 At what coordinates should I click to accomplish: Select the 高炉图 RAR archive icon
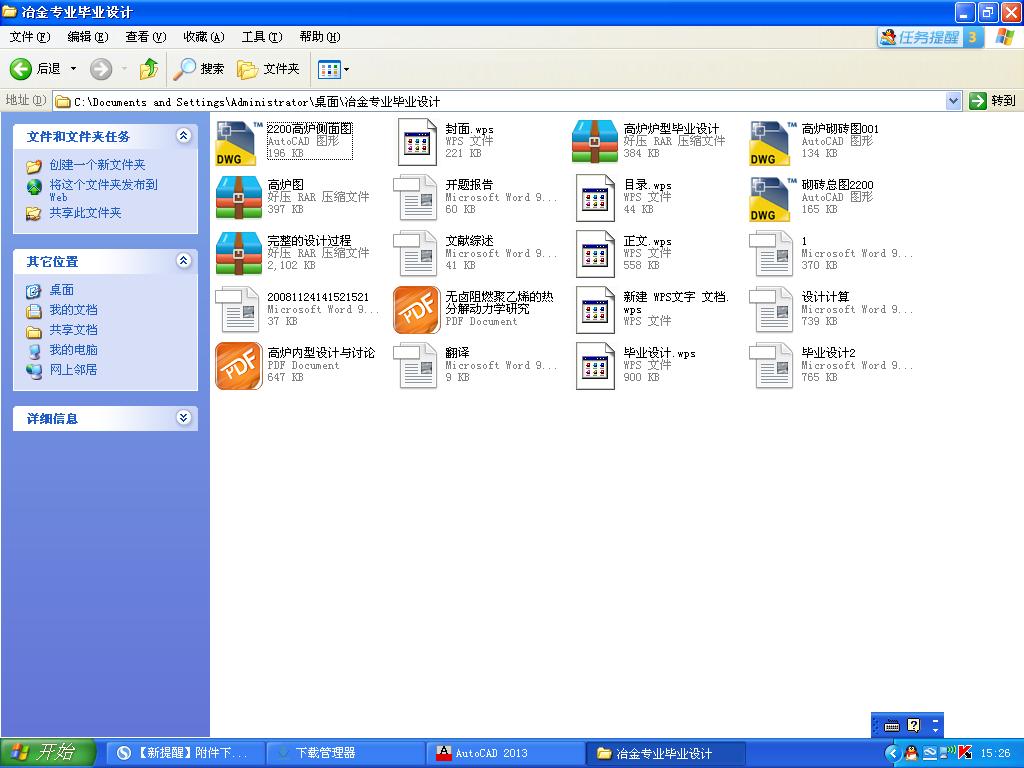pyautogui.click(x=238, y=198)
